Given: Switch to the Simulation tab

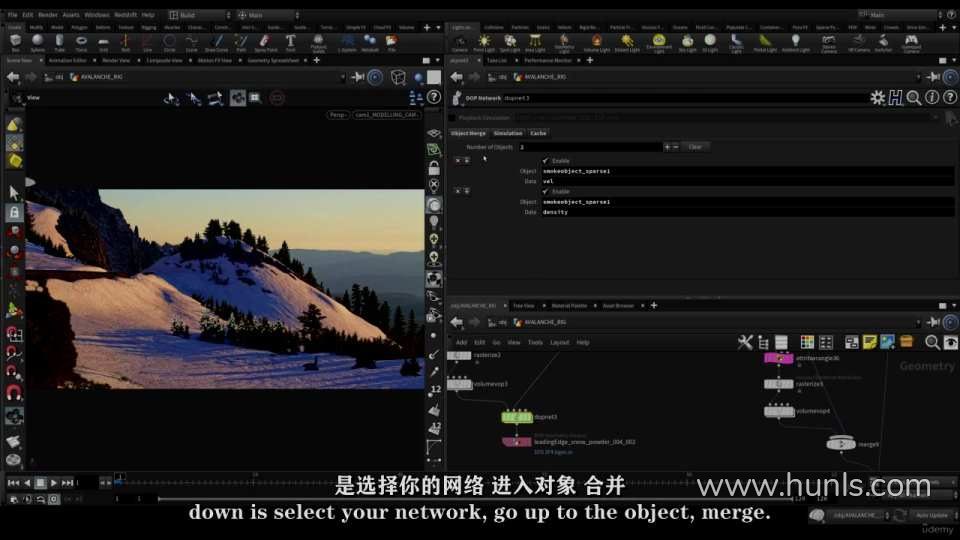Looking at the screenshot, I should (508, 133).
